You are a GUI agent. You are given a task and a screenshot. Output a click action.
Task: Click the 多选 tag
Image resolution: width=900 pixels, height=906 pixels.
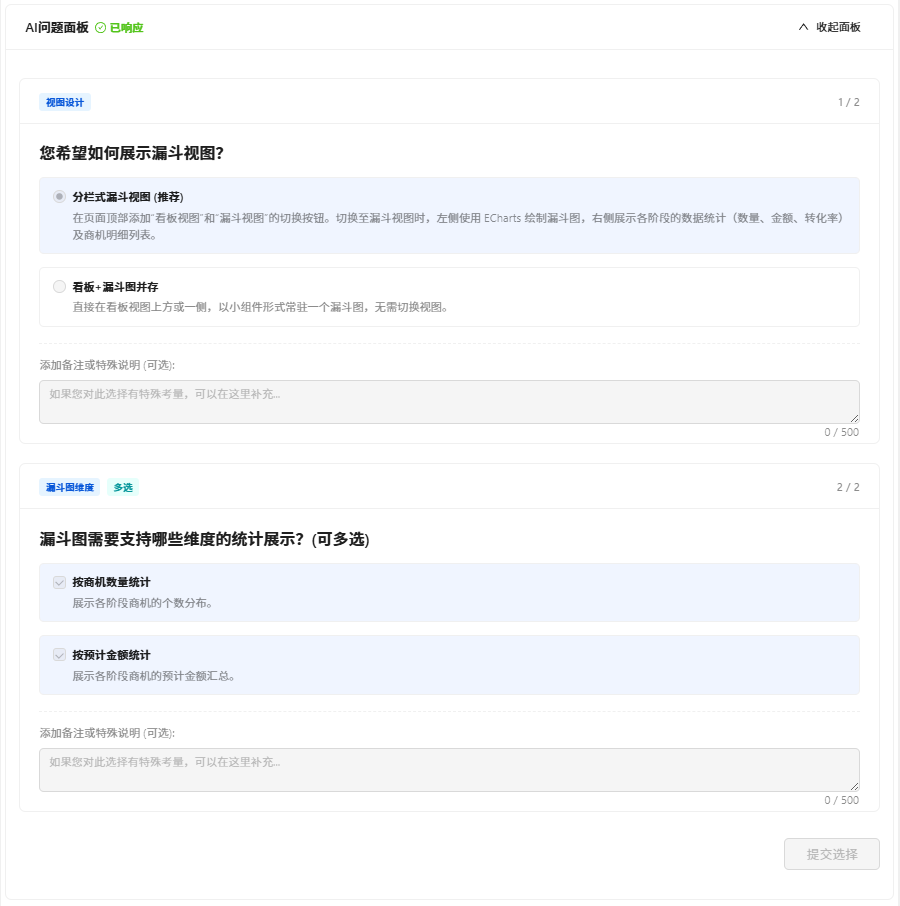pos(123,488)
